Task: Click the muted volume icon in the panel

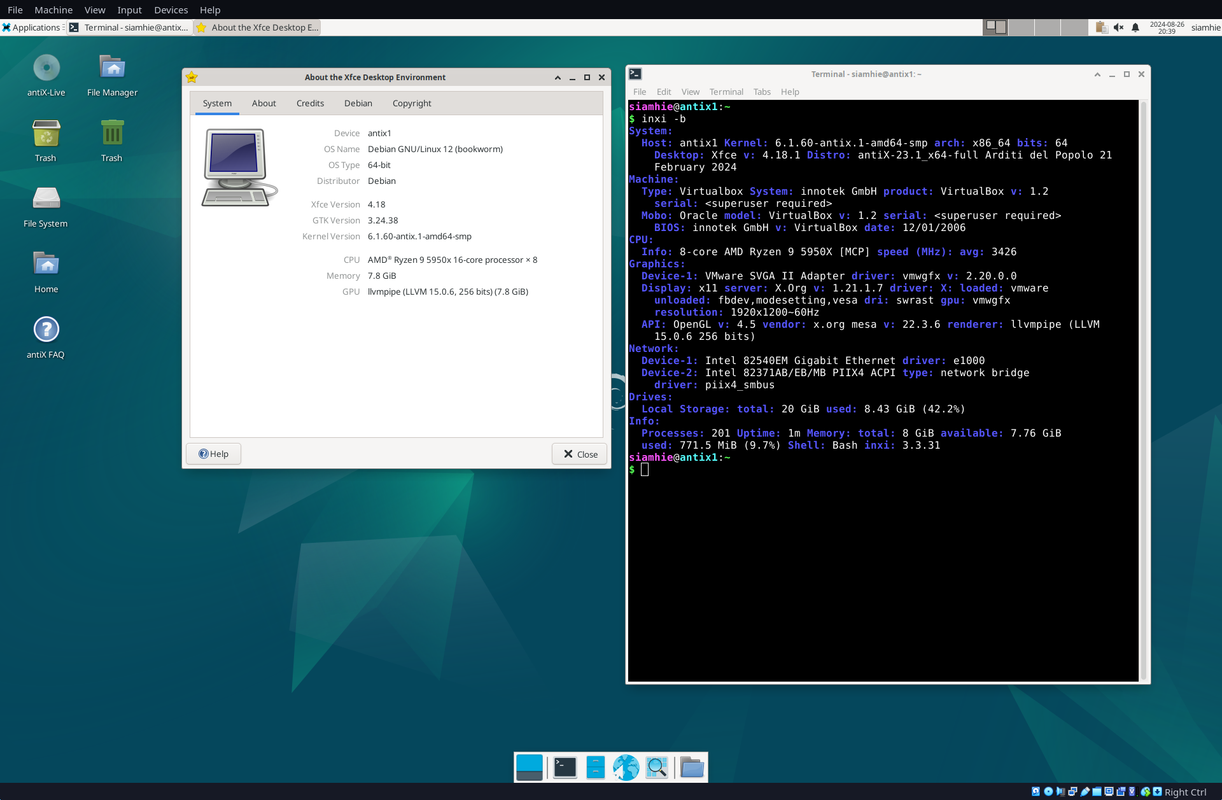Action: [x=1118, y=27]
